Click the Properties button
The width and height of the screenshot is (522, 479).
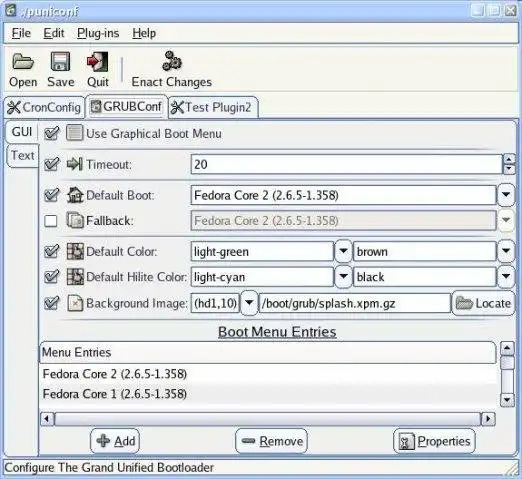[434, 441]
